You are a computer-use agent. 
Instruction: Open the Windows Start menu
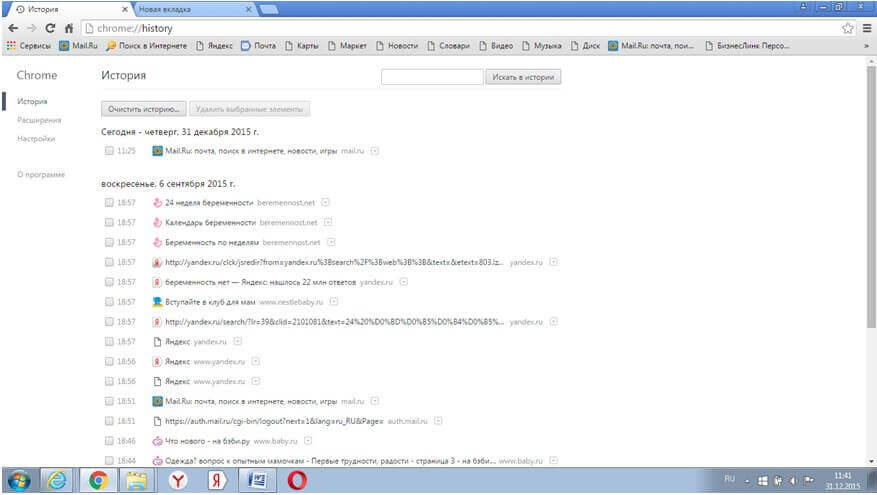tap(19, 480)
